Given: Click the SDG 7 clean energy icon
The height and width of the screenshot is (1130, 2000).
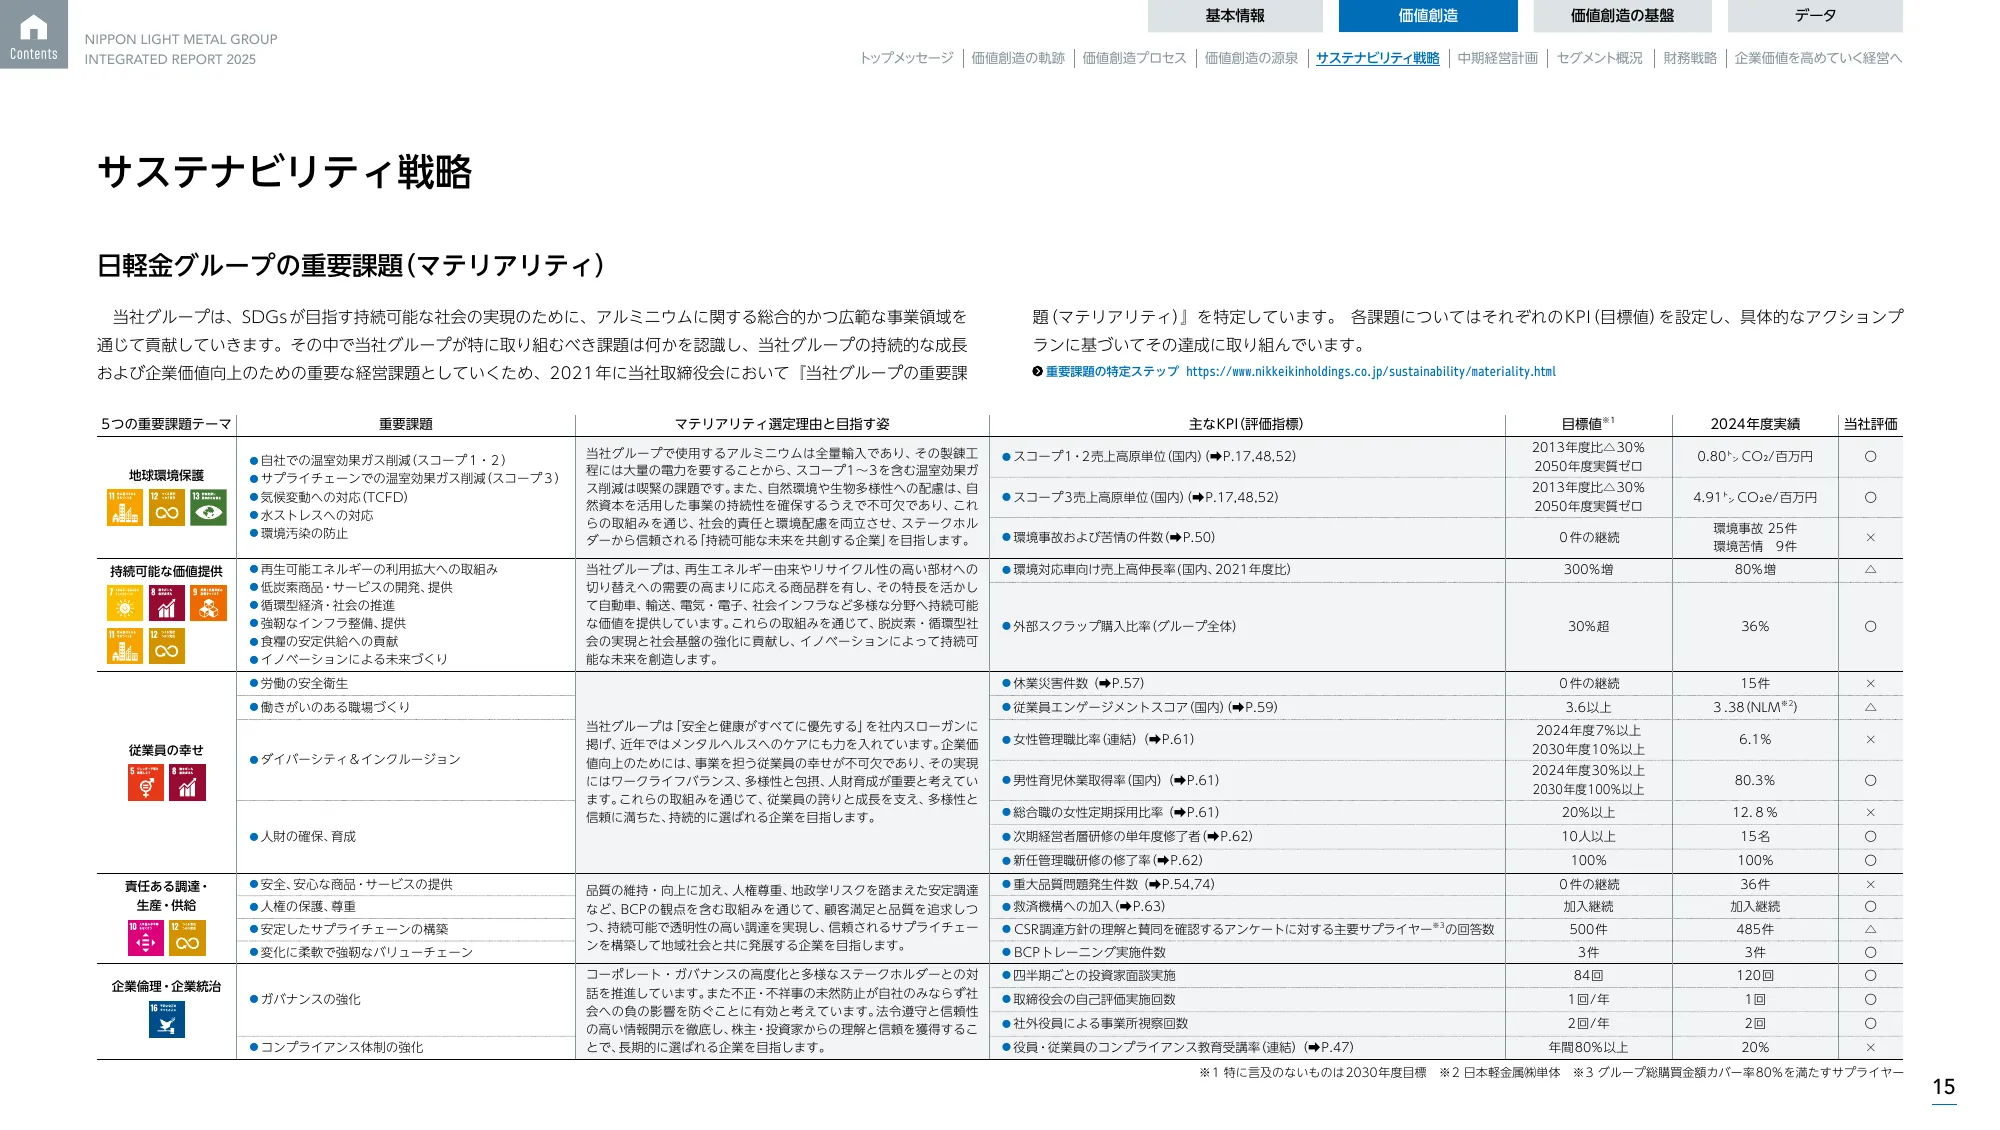Looking at the screenshot, I should [x=124, y=603].
